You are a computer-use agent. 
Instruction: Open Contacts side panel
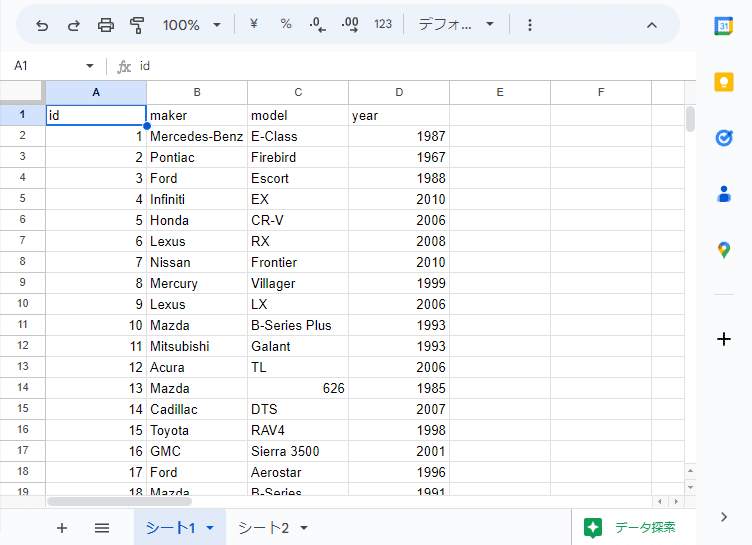(724, 194)
